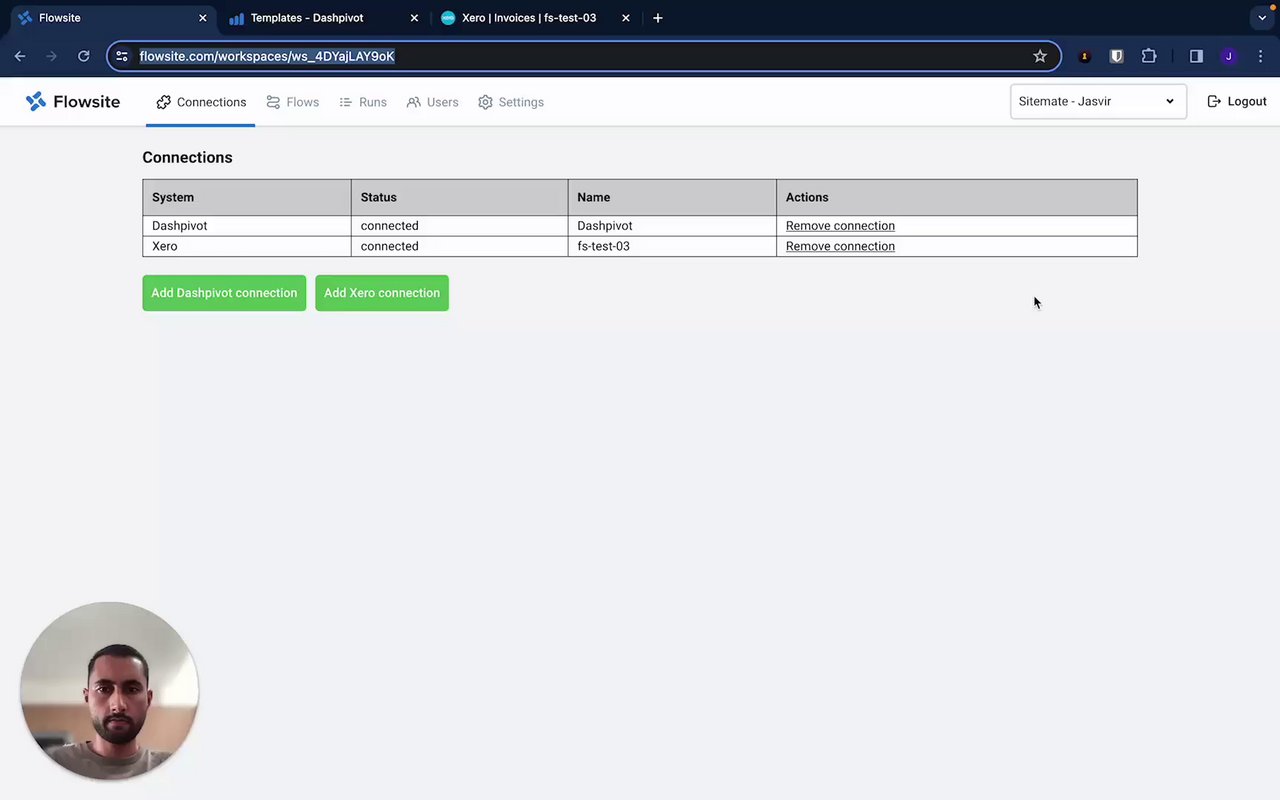The width and height of the screenshot is (1280, 800).
Task: Click the Connections page heading
Action: click(187, 157)
